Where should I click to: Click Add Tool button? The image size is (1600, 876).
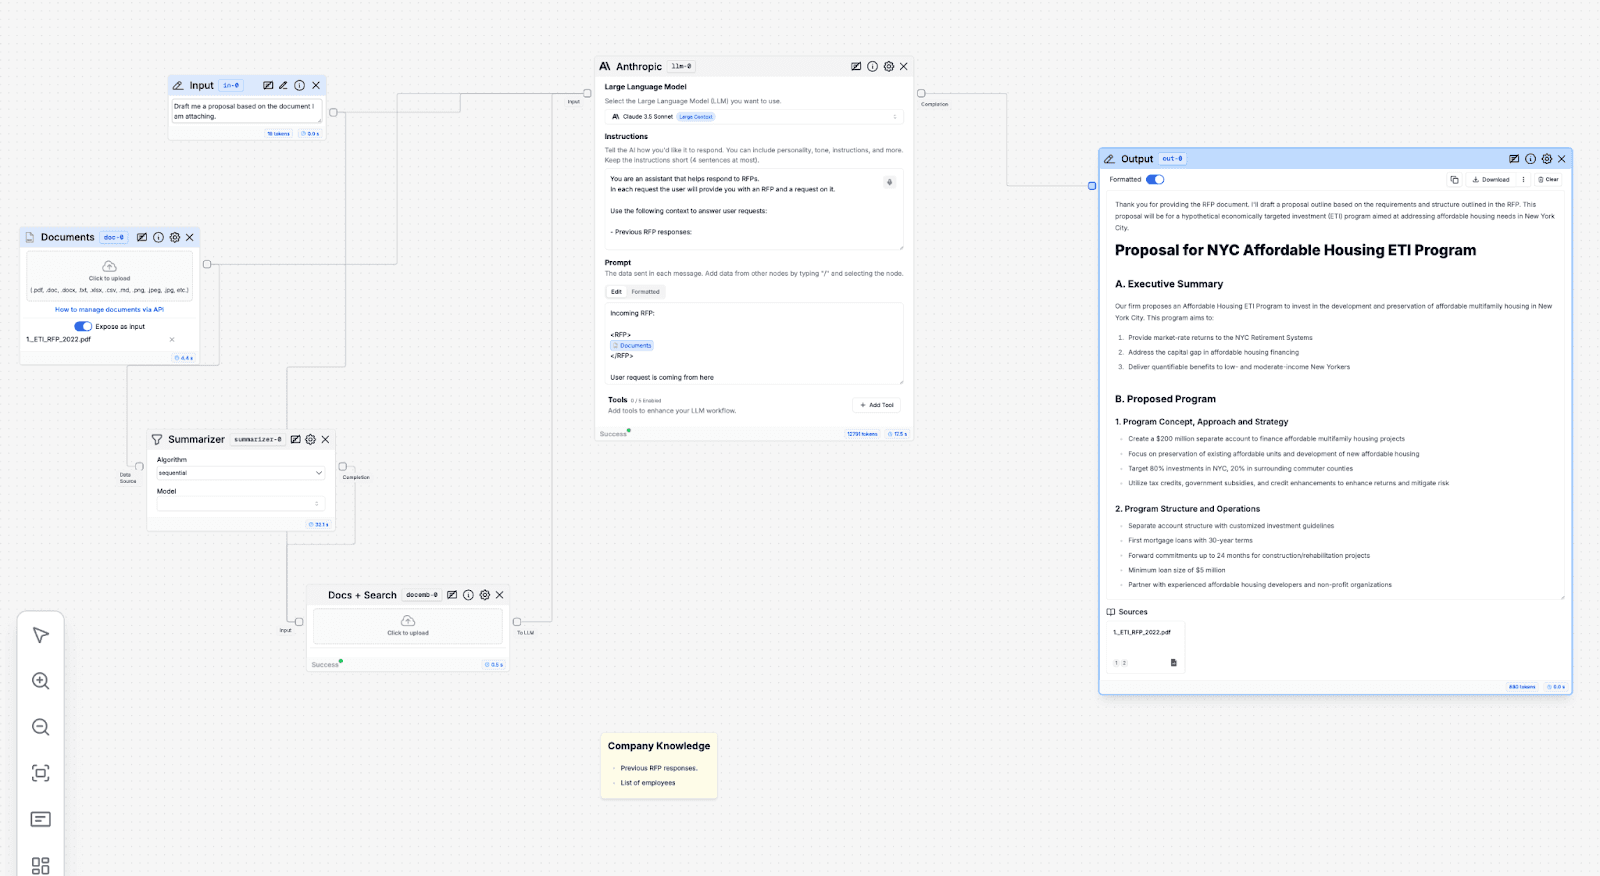(x=877, y=405)
